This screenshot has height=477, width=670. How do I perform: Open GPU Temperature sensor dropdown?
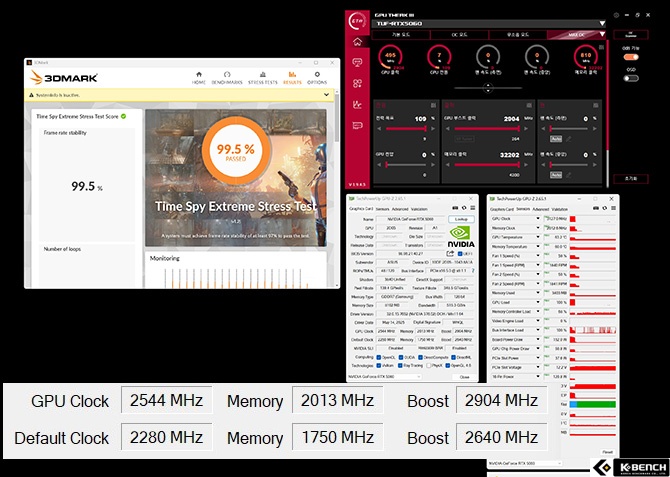(538, 237)
